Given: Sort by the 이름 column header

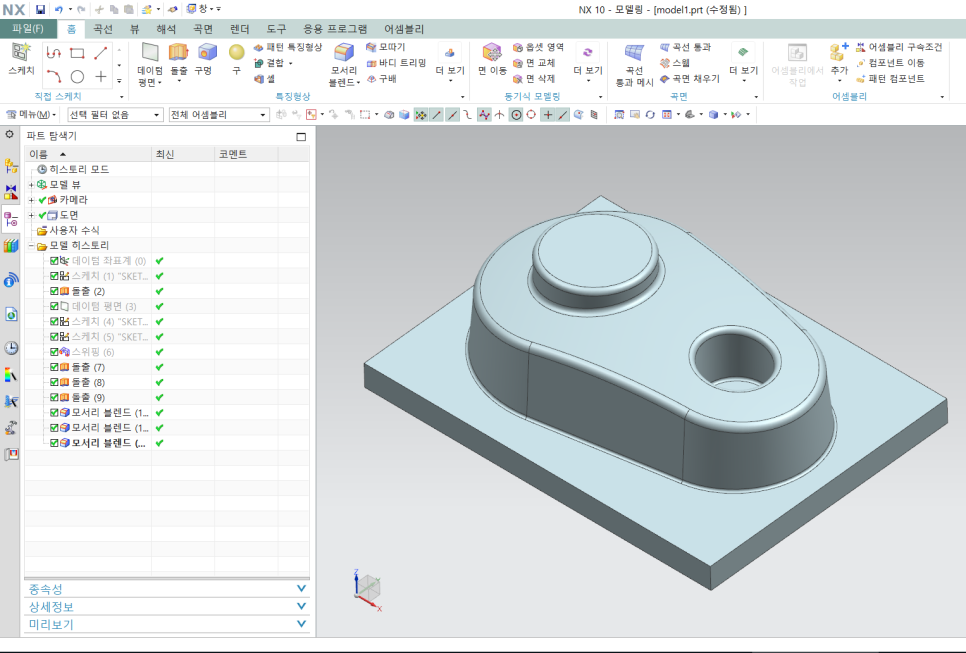Looking at the screenshot, I should [x=88, y=154].
